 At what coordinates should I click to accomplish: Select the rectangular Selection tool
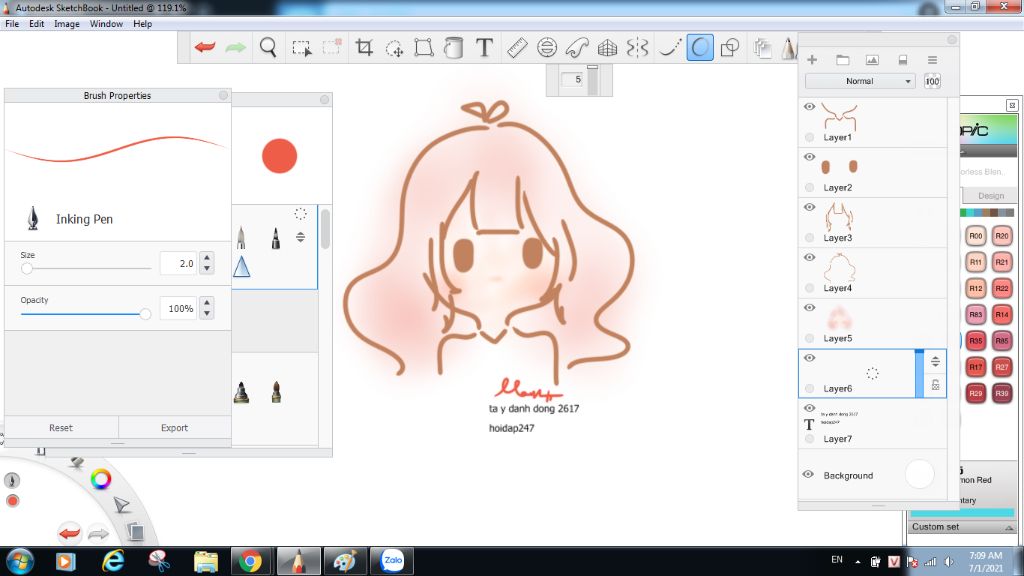point(302,48)
